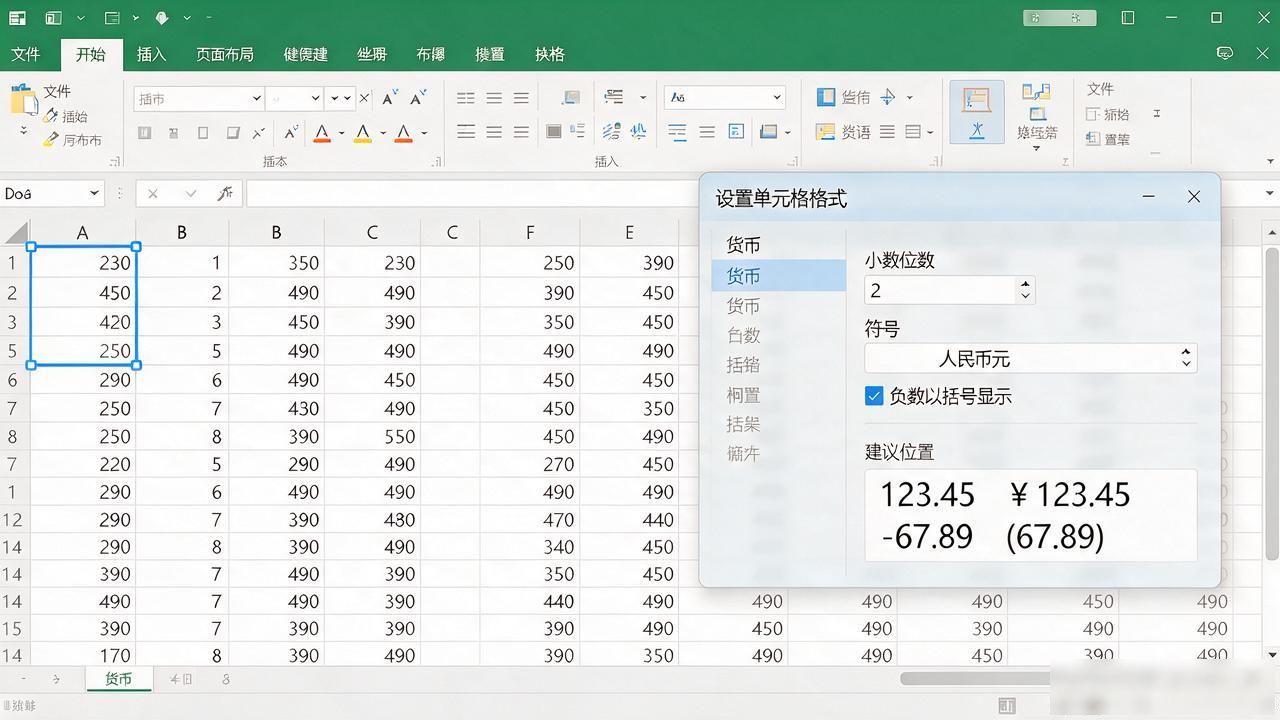The height and width of the screenshot is (720, 1280).
Task: Click the increase font size icon
Action: tap(390, 97)
